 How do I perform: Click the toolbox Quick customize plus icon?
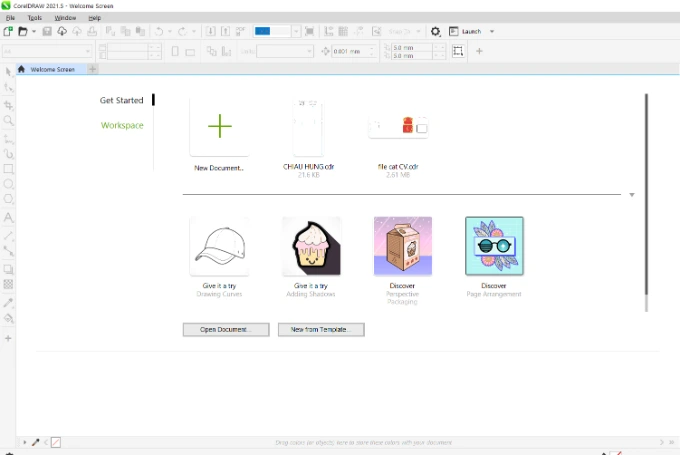click(8, 338)
